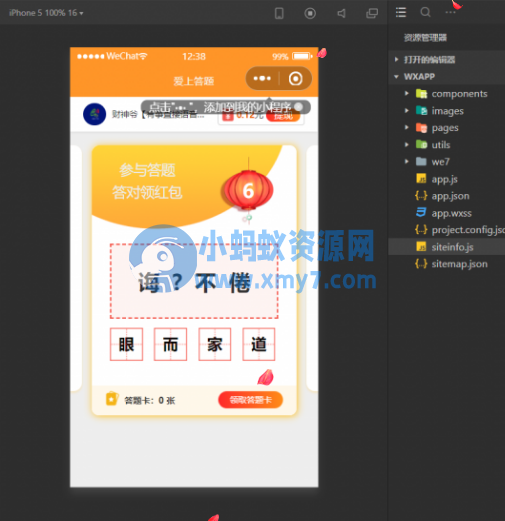This screenshot has height=521, width=505.
Task: Expand the we7 folder arrow
Action: [x=406, y=162]
